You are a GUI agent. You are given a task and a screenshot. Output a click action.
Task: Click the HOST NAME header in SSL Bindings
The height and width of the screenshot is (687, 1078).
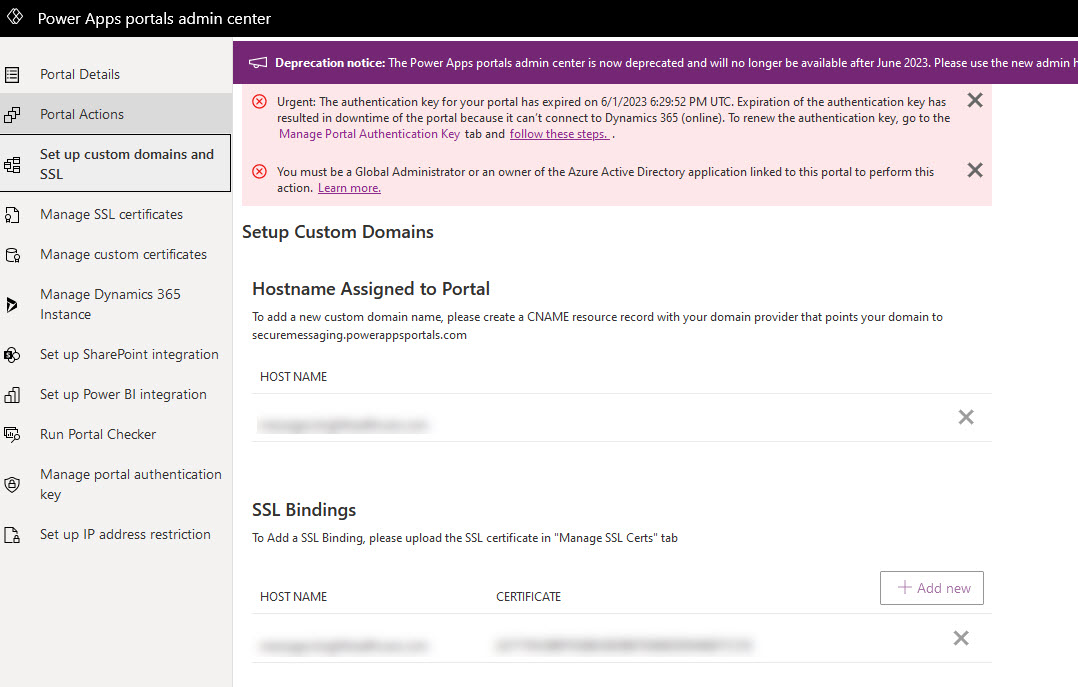294,597
